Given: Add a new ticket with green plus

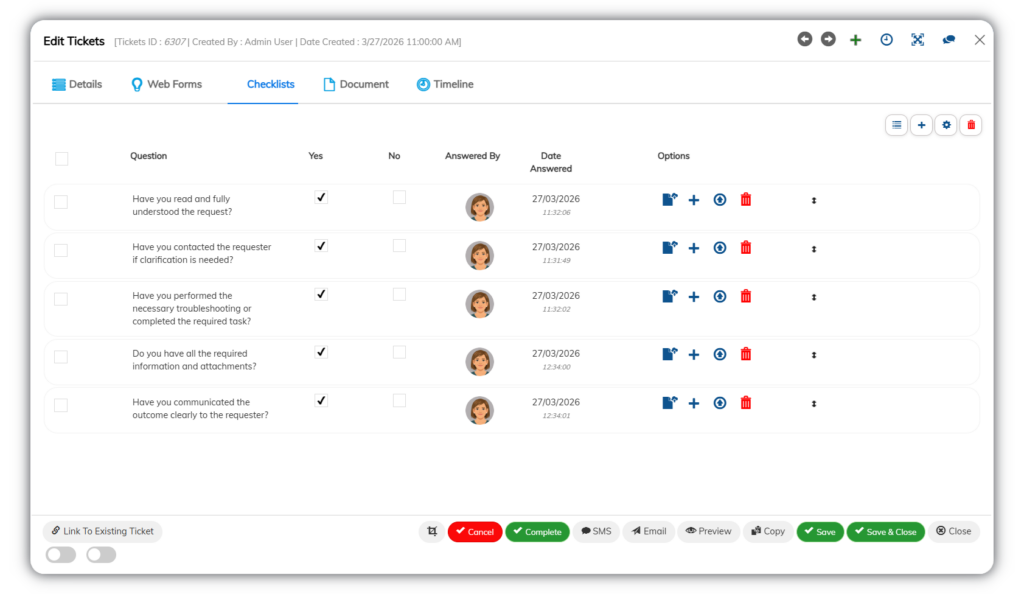Looking at the screenshot, I should click(856, 40).
